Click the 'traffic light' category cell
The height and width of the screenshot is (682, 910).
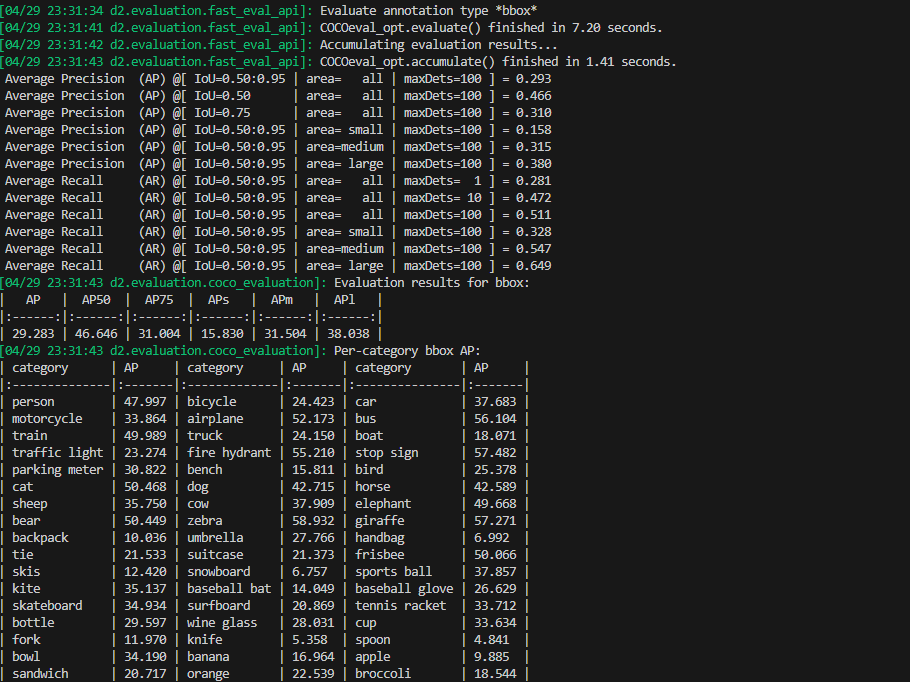point(57,453)
